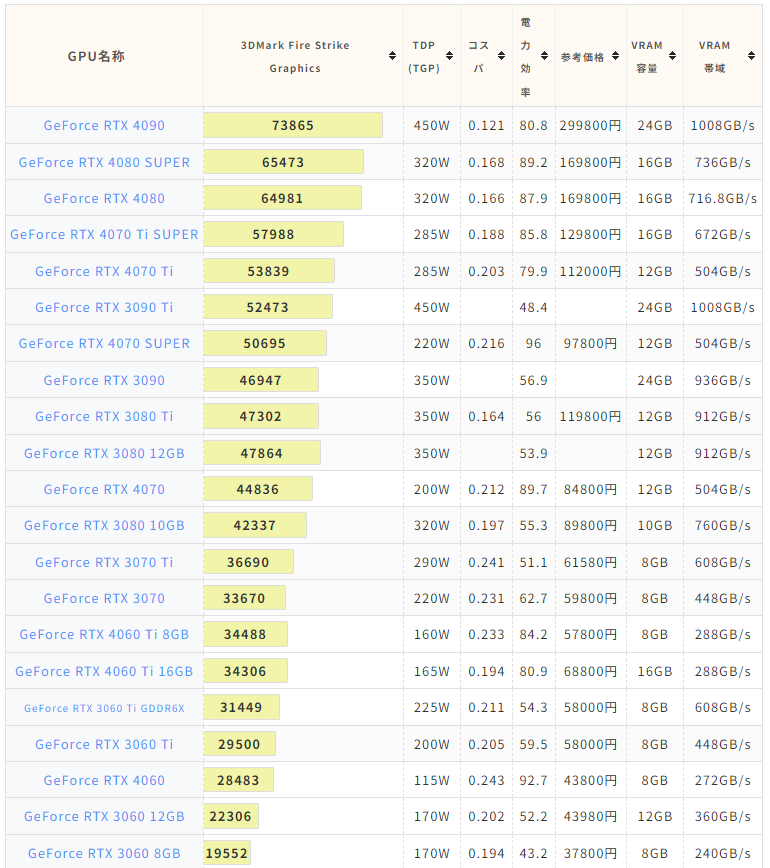Screen dimensions: 770x868
Task: Open GeForce RTX 3090 Ti link
Action: coord(104,307)
